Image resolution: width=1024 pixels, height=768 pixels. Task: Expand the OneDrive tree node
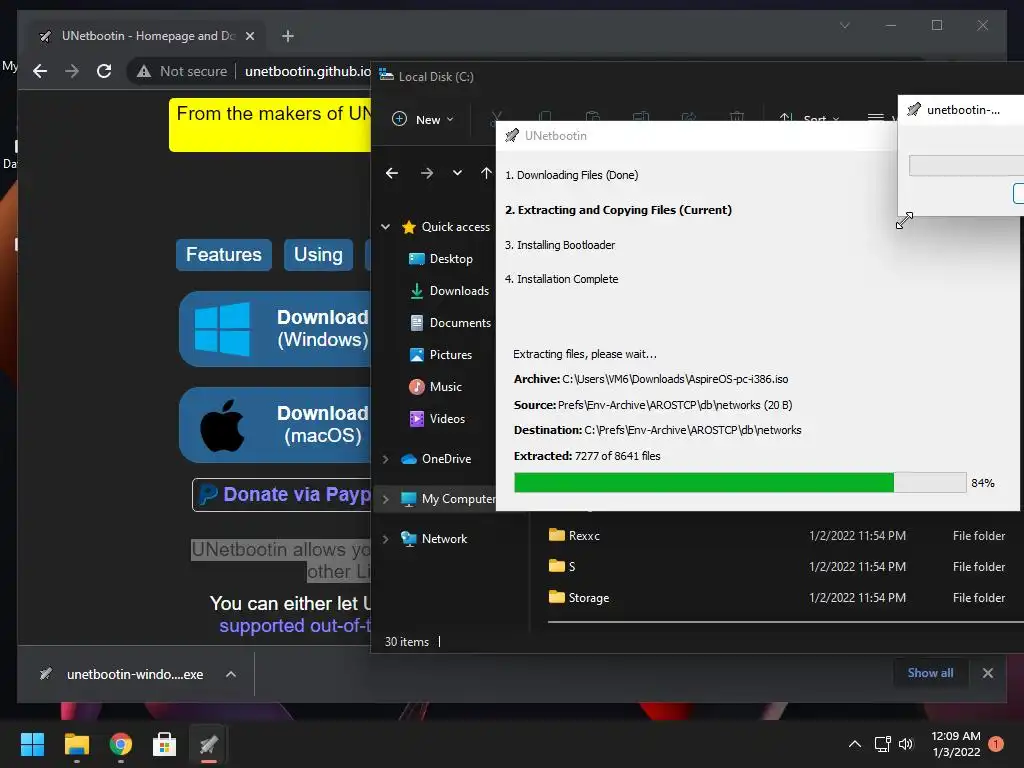click(x=385, y=459)
